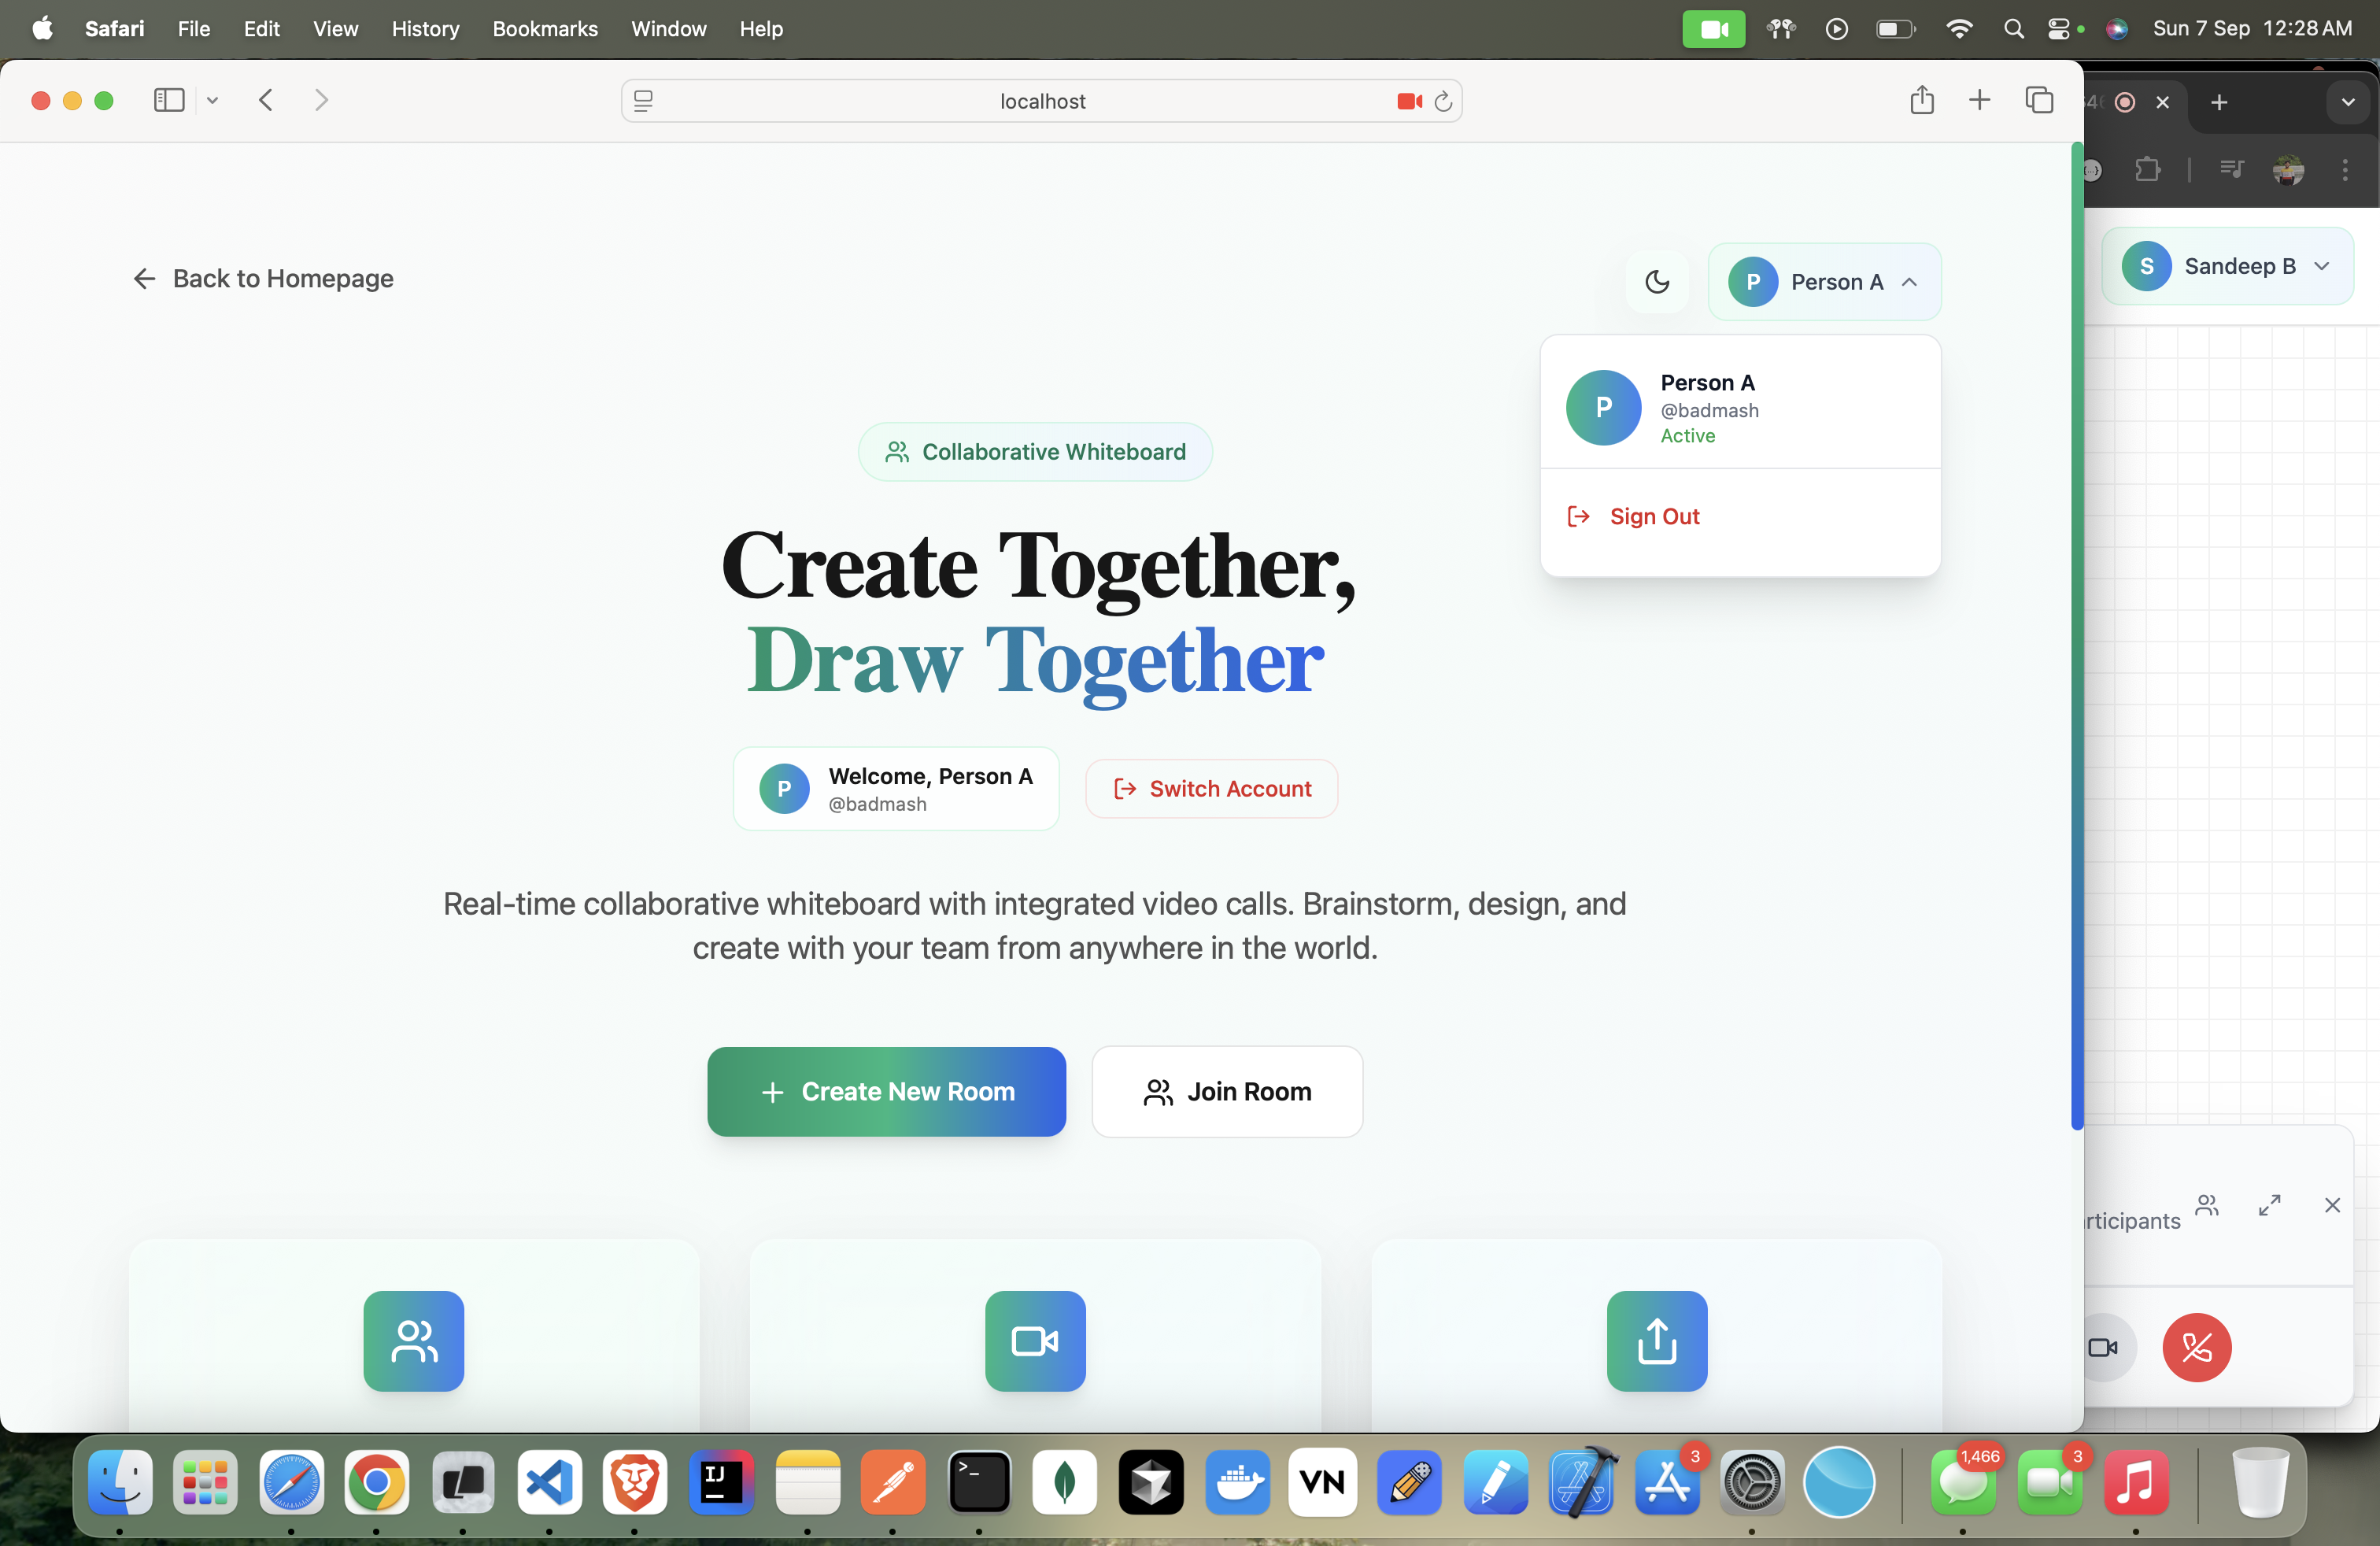Click Create New Room button
The height and width of the screenshot is (1546, 2380).
tap(886, 1091)
